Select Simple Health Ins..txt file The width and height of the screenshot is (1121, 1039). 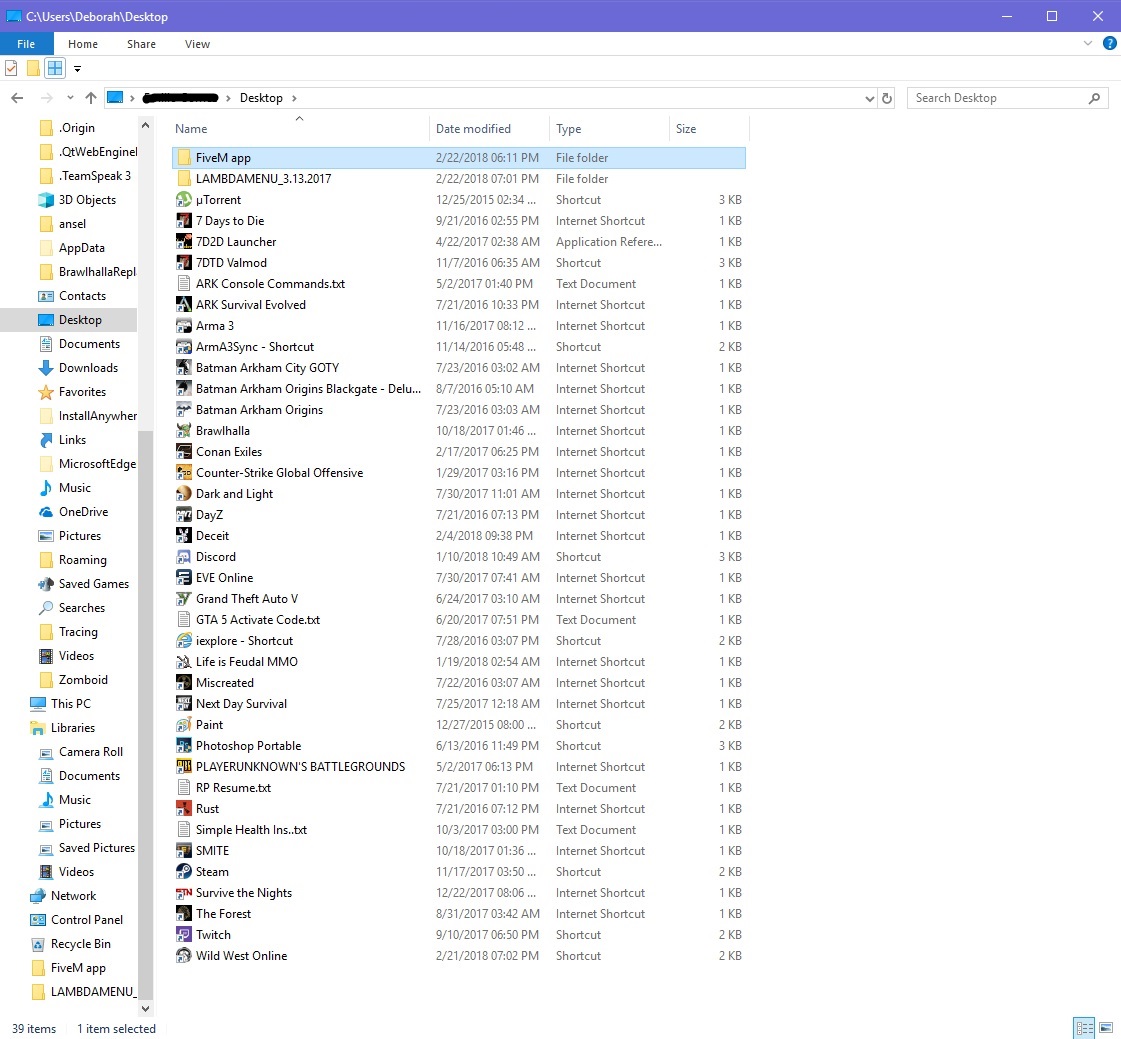[x=458, y=829]
